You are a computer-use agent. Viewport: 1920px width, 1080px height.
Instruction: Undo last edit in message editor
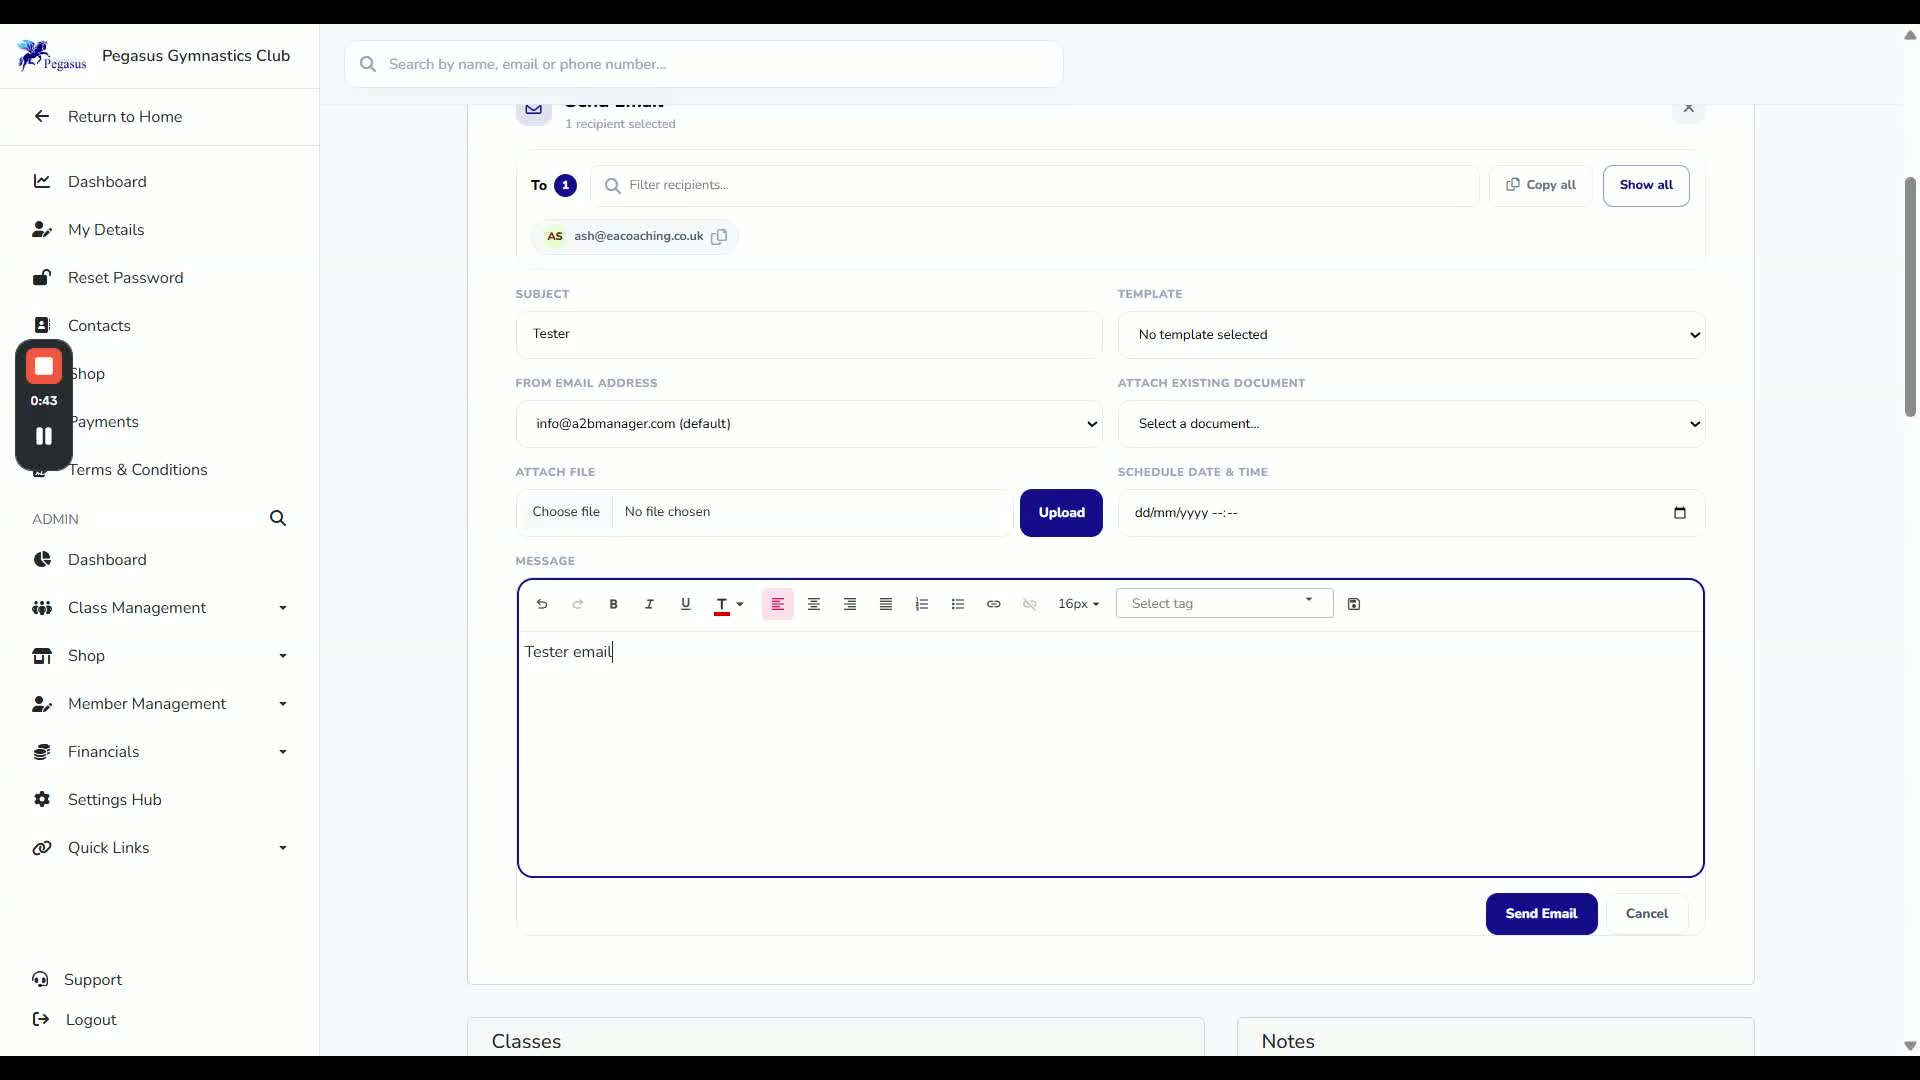point(541,604)
